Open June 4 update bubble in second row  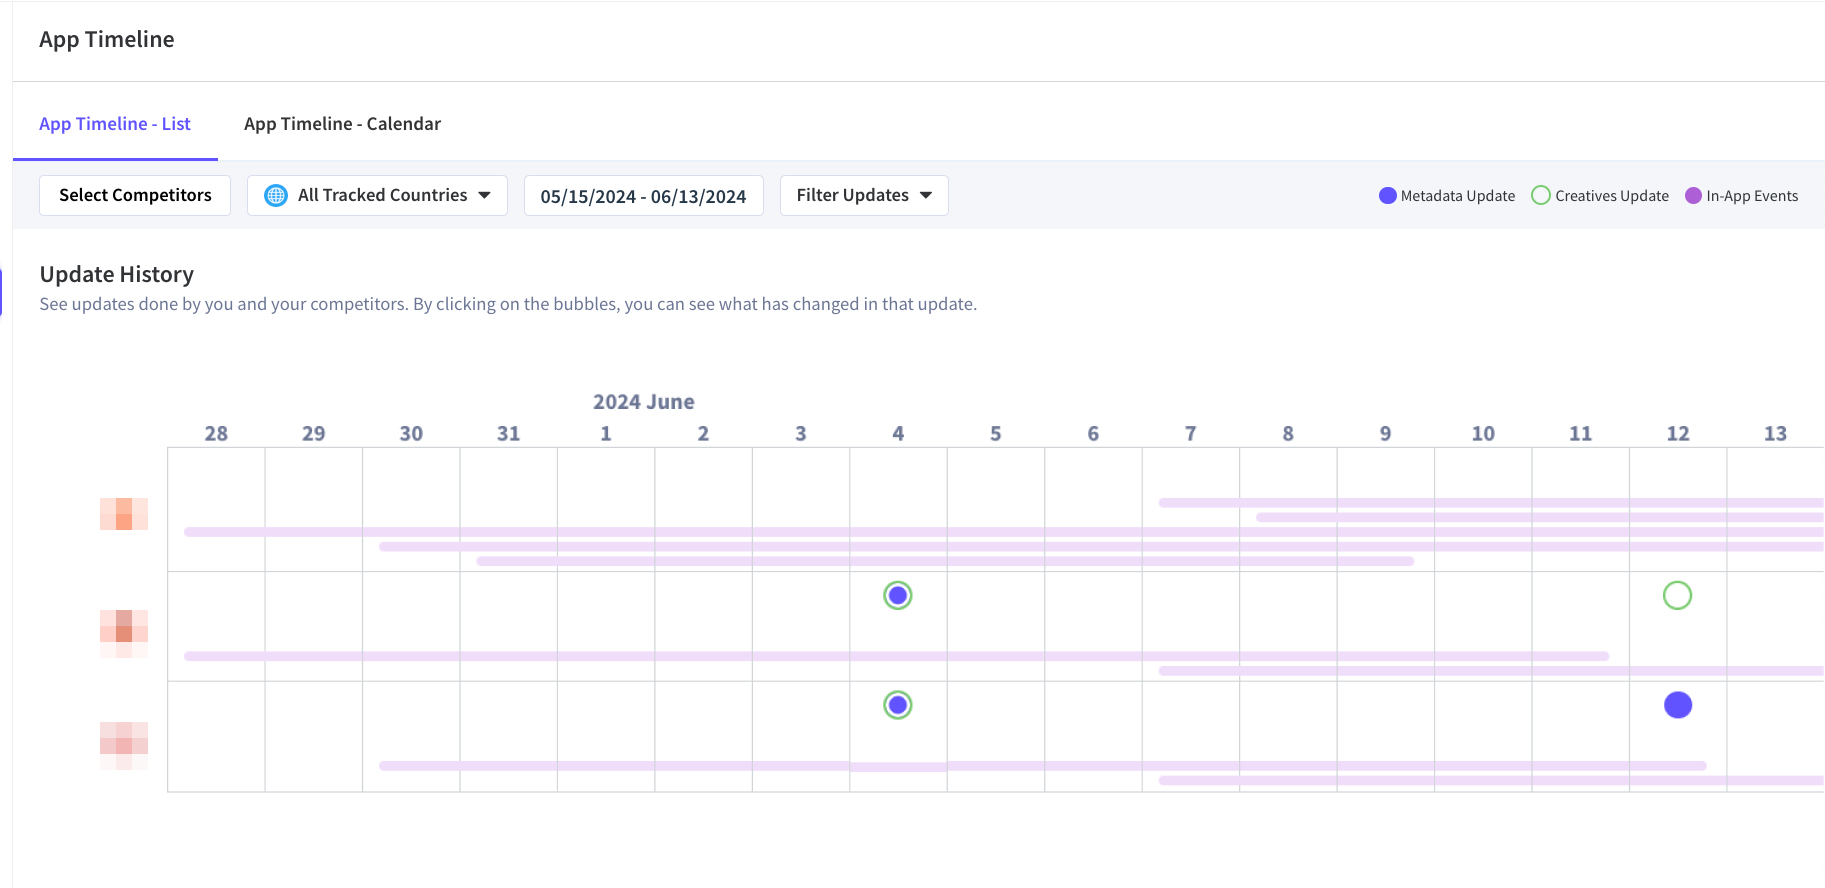(898, 596)
